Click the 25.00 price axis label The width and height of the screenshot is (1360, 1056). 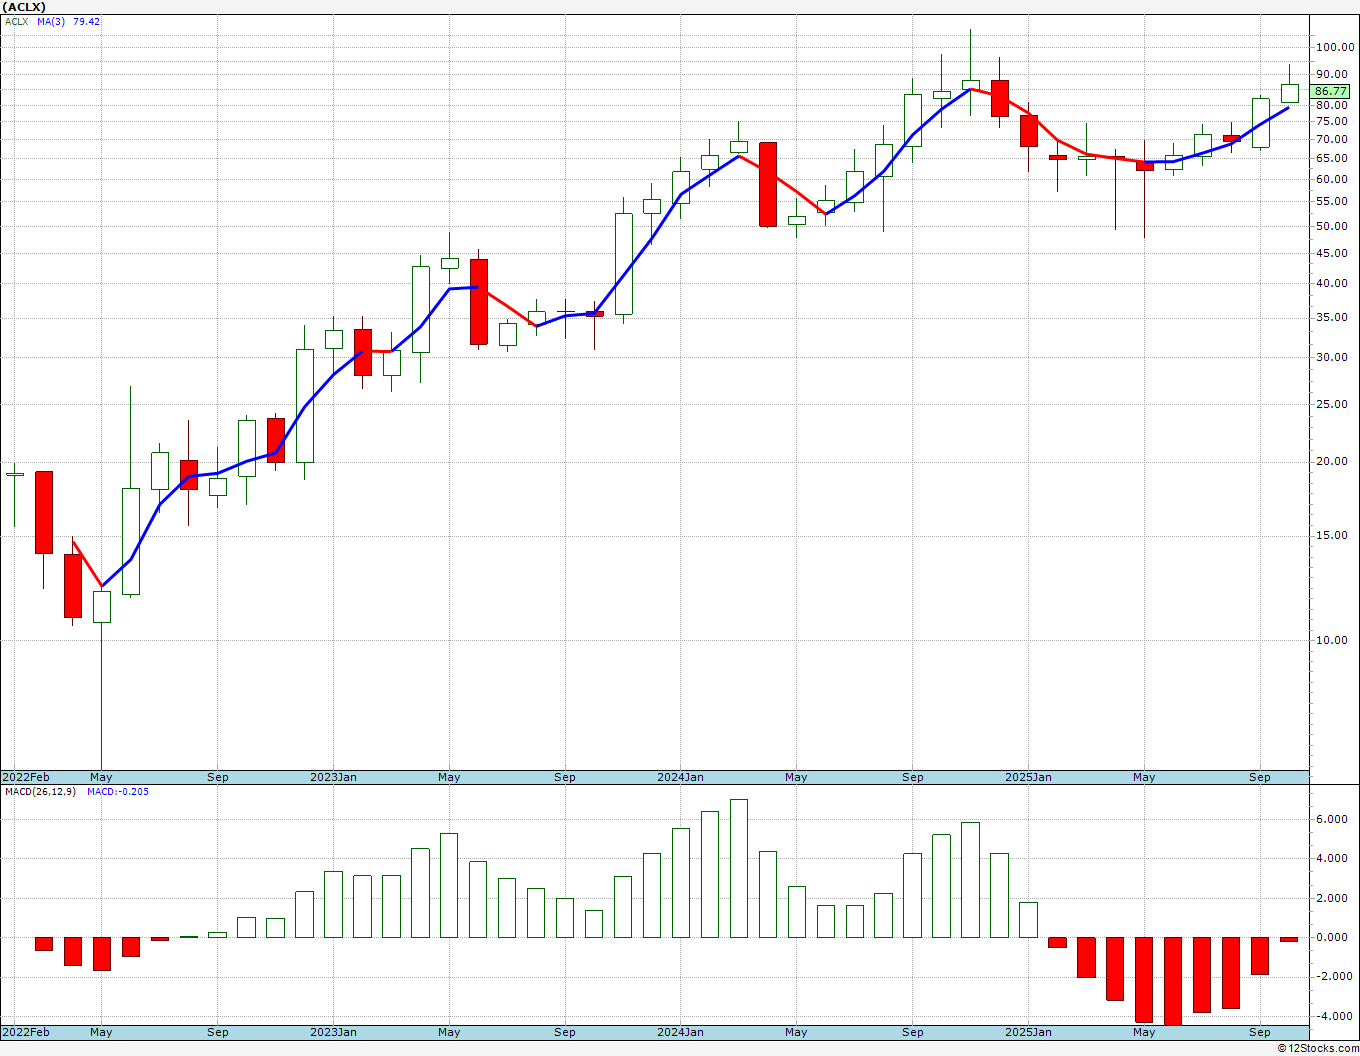click(x=1332, y=404)
